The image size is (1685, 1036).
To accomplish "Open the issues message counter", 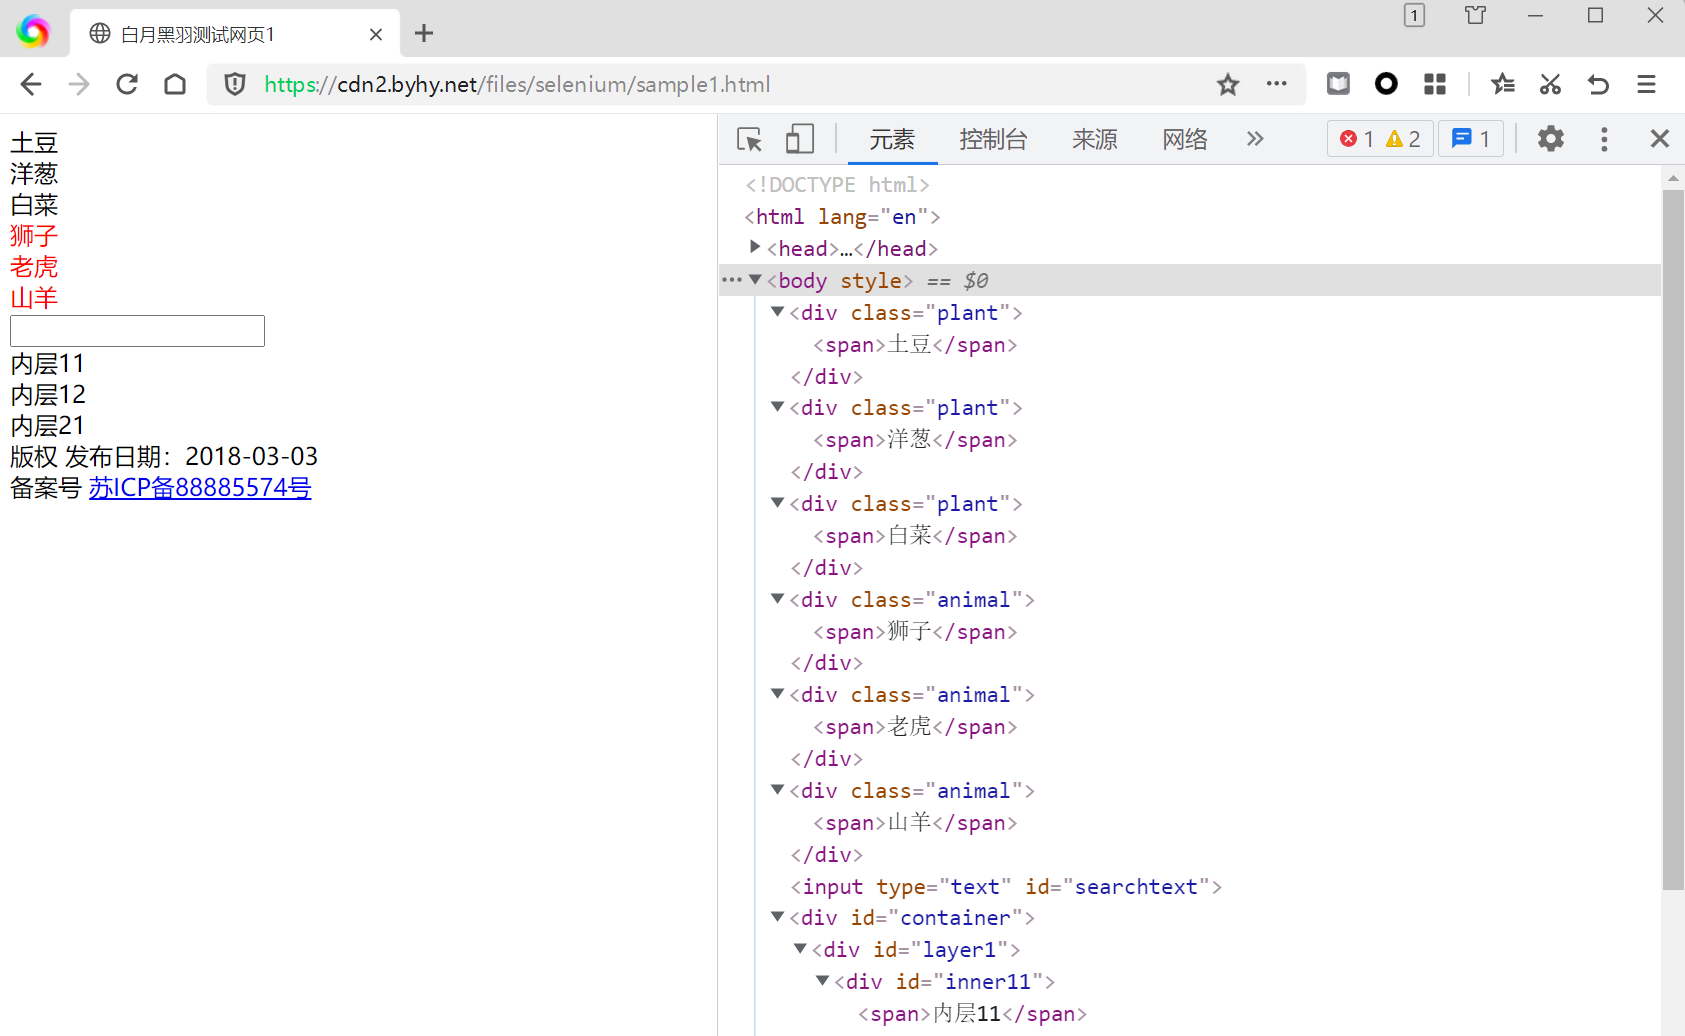I will point(1470,139).
